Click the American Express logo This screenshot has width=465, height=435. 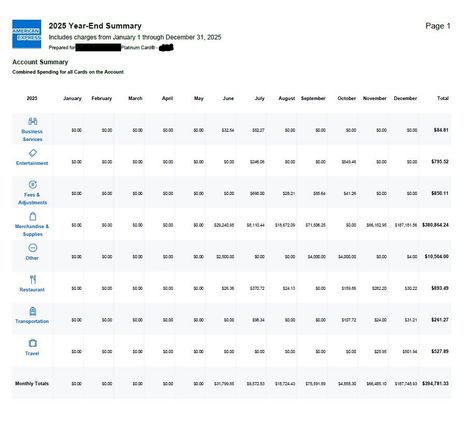tap(27, 34)
